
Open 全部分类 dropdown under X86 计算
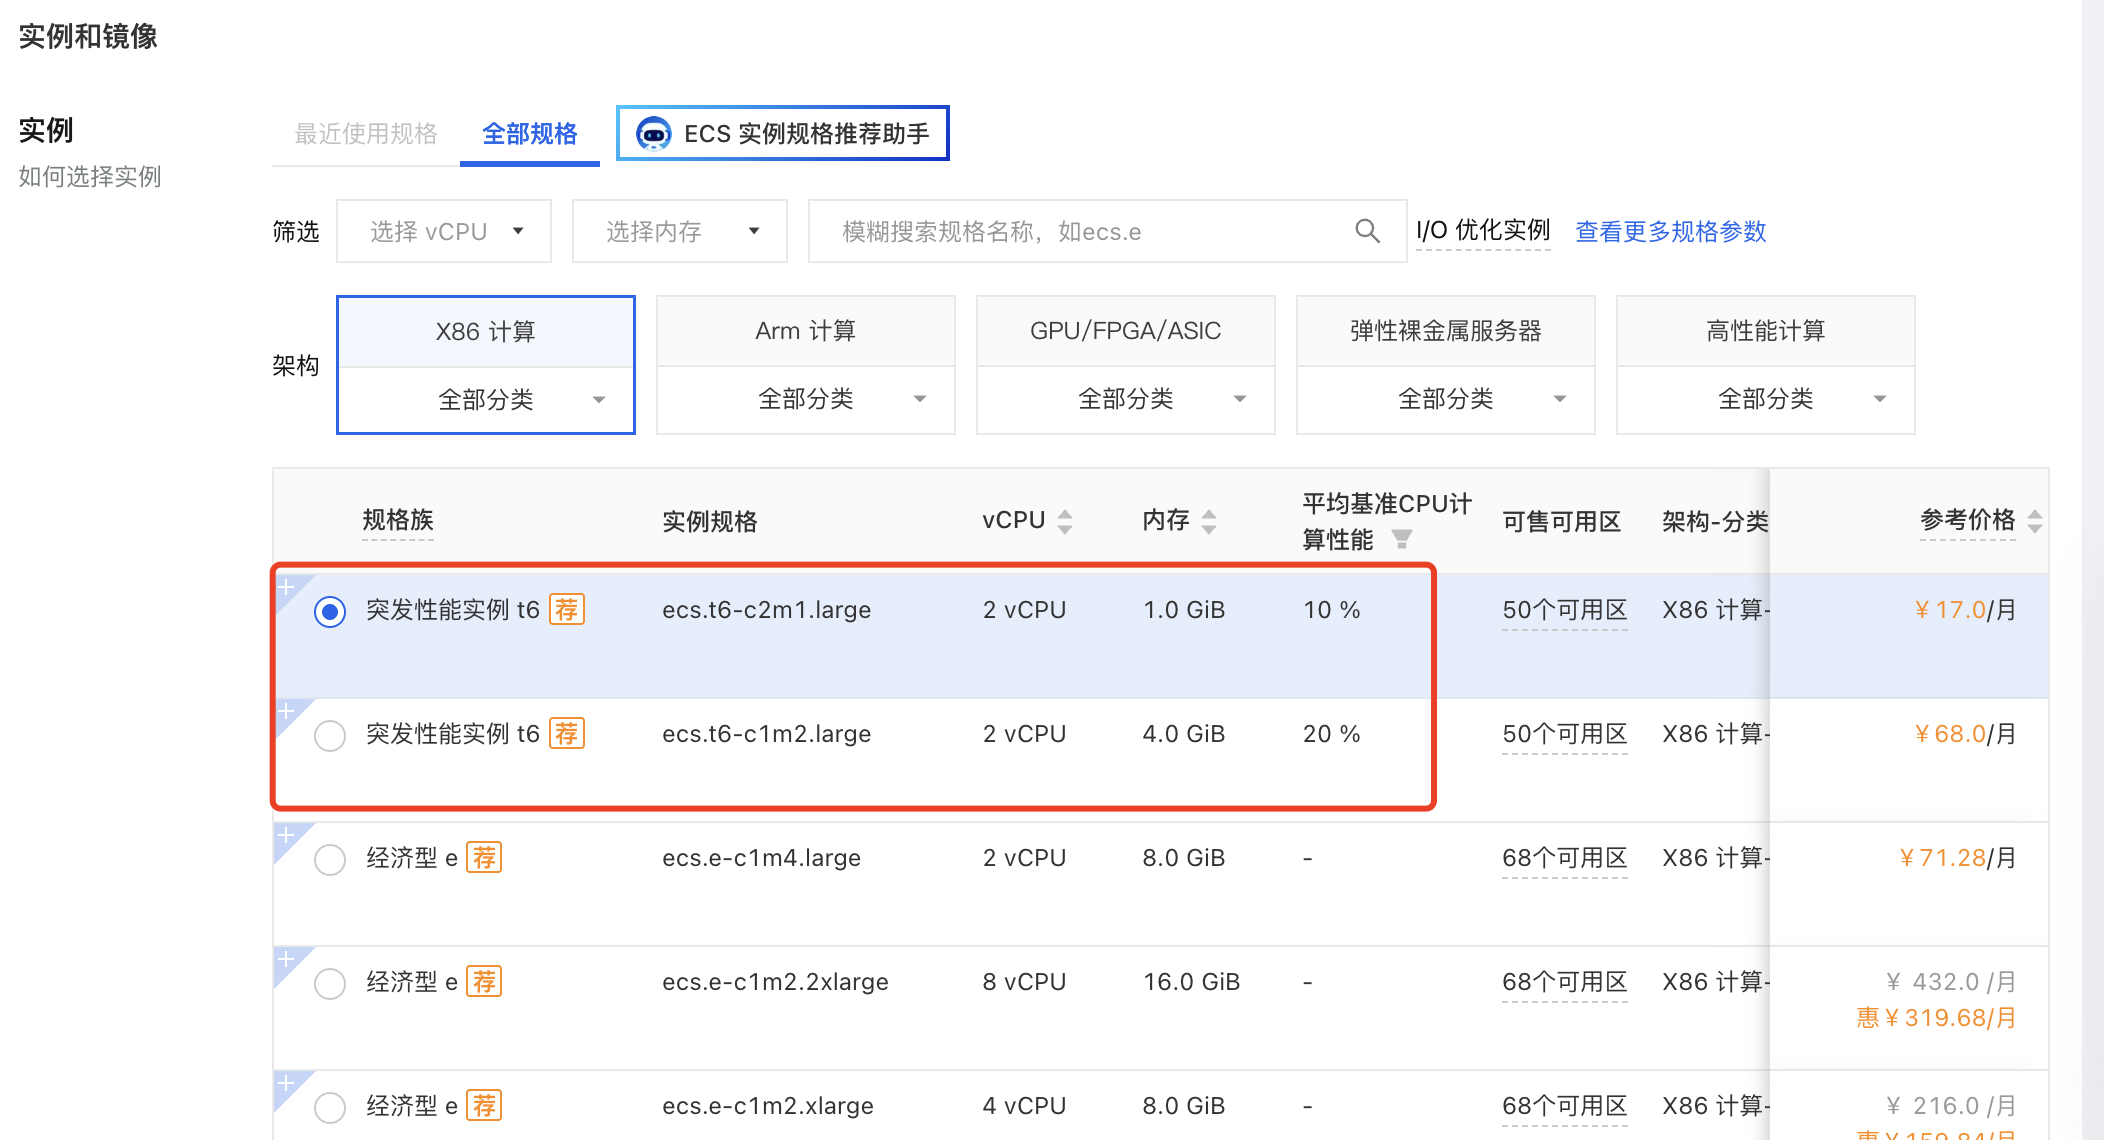click(x=486, y=400)
